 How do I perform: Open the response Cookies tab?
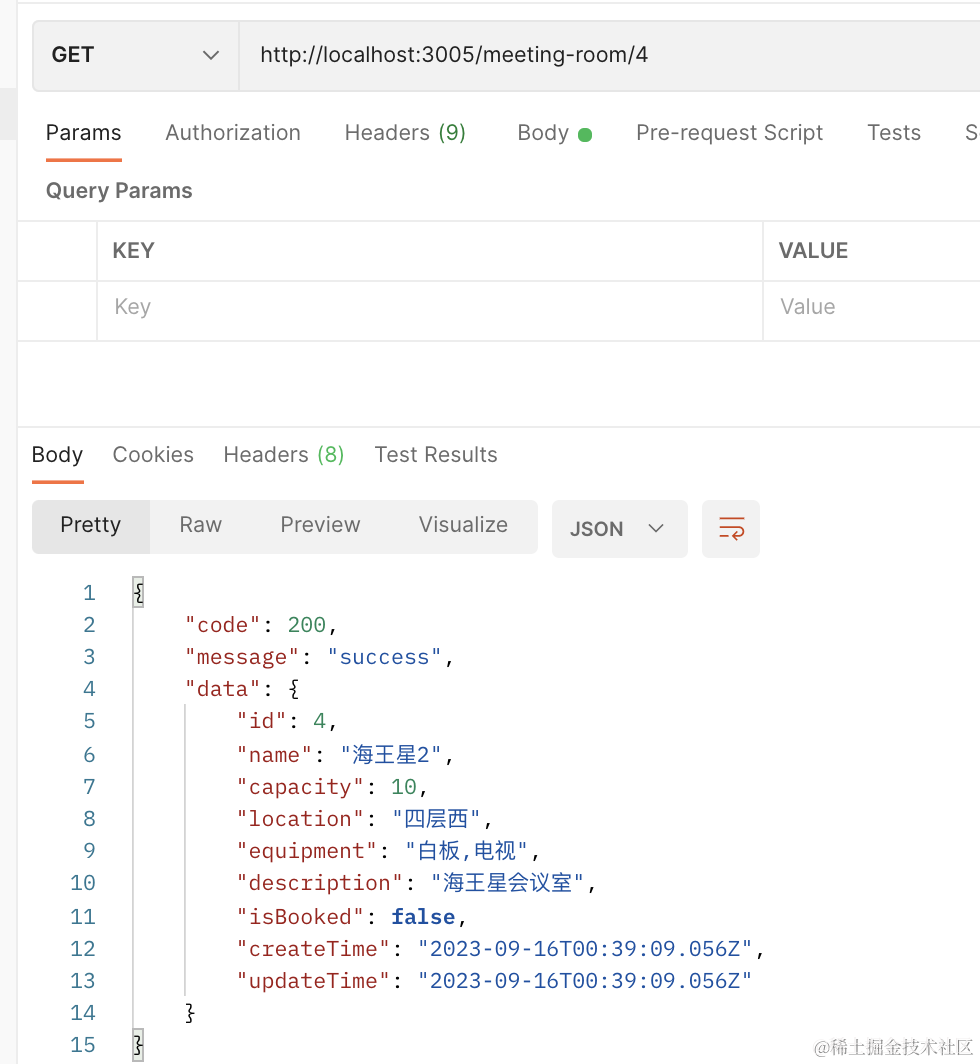[x=153, y=455]
